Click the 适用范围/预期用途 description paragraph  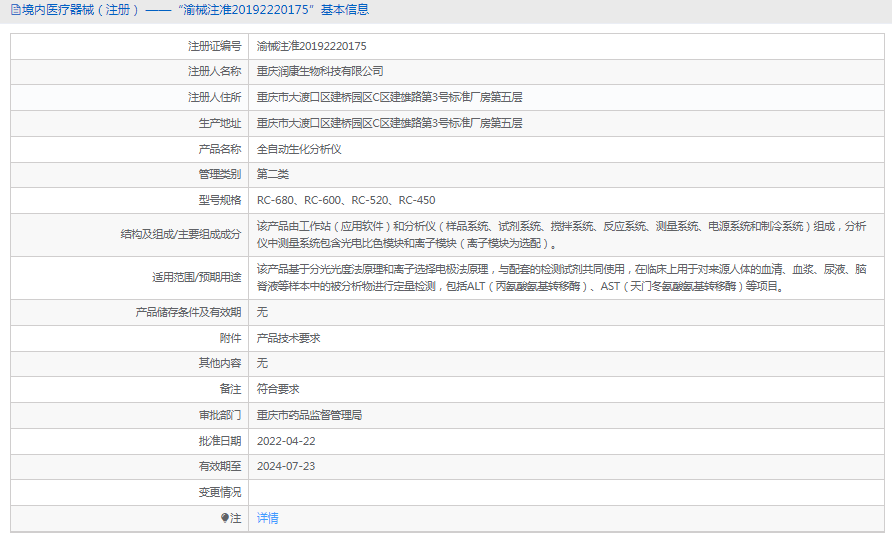pos(561,278)
